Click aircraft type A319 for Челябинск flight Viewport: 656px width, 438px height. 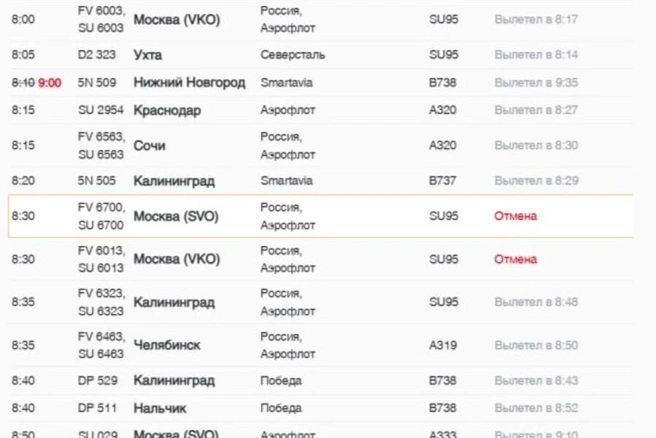click(443, 345)
